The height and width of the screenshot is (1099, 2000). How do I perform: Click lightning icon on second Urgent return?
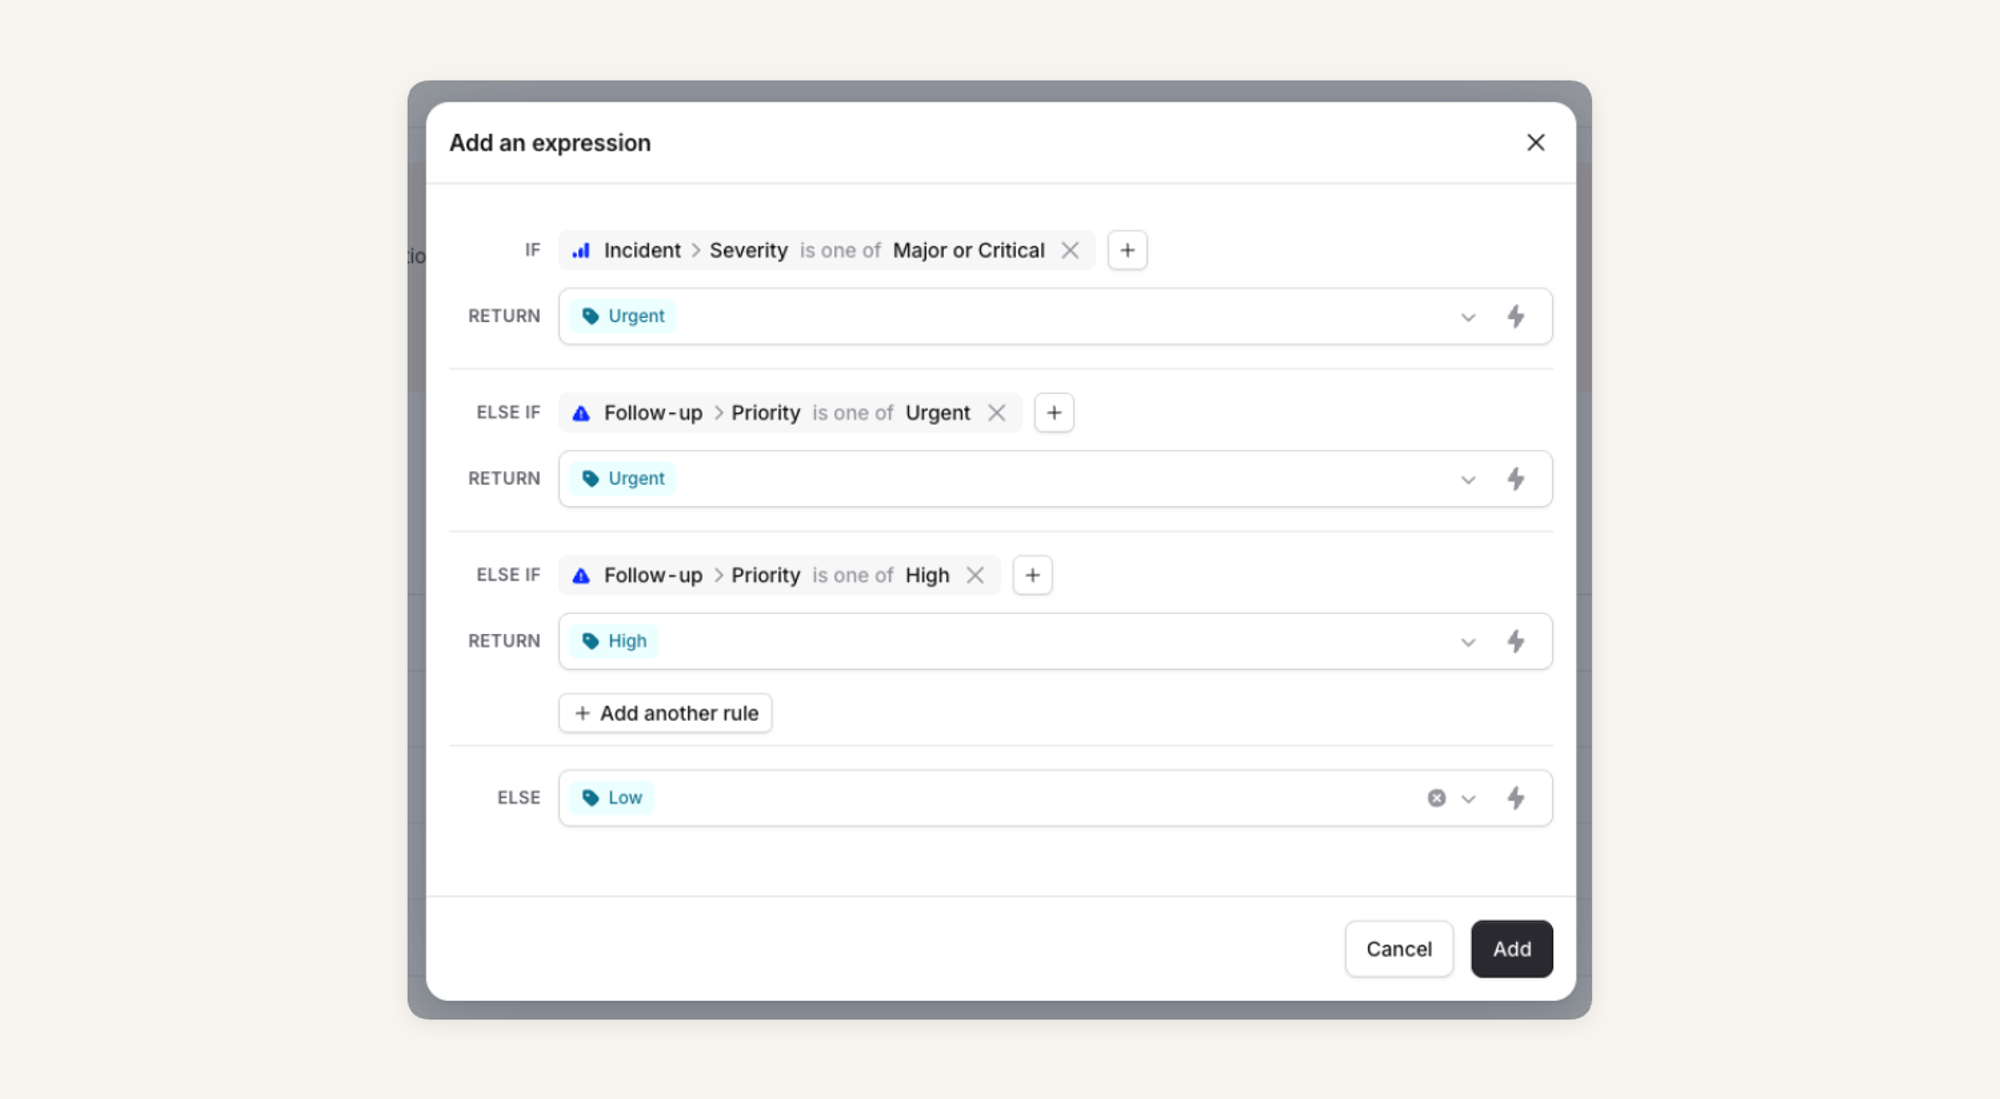[x=1516, y=479]
